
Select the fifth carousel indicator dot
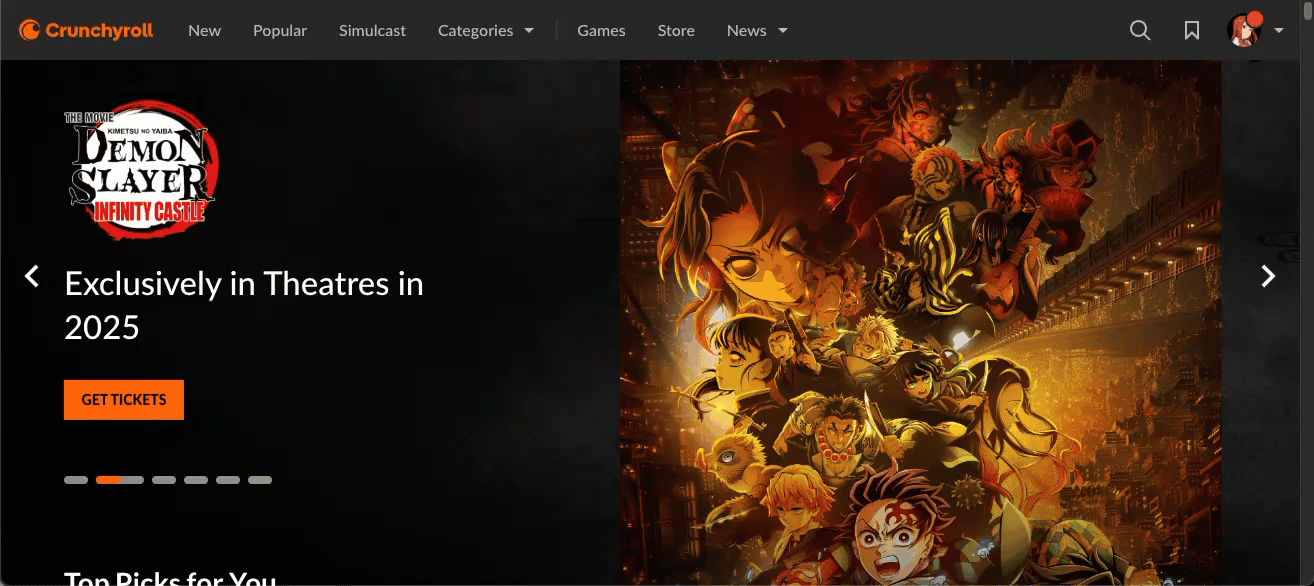click(x=228, y=480)
